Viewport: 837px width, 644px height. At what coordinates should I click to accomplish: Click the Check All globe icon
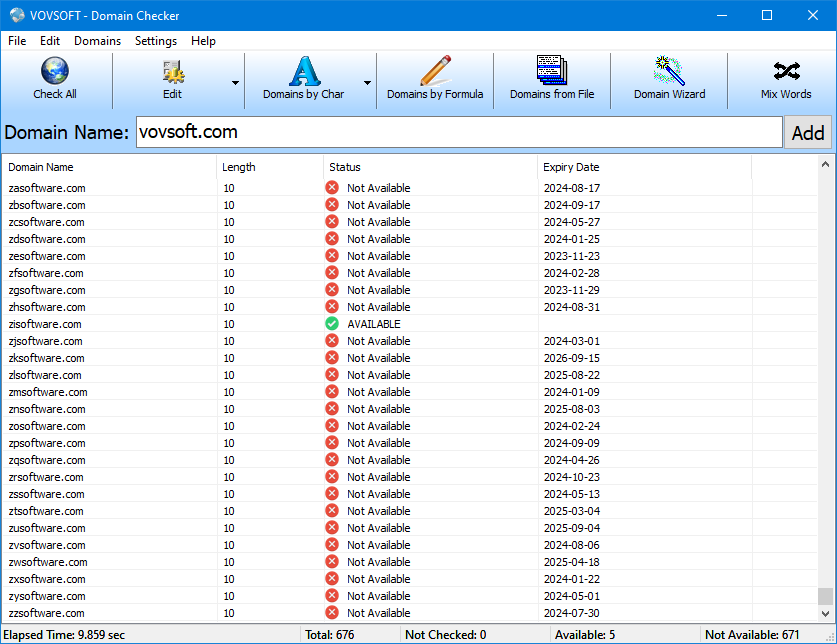pos(54,70)
